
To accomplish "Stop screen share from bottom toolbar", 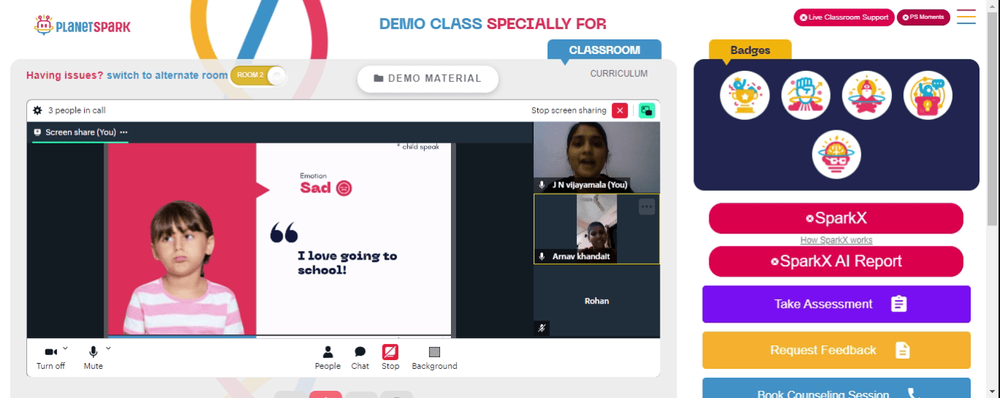I will click(x=390, y=358).
